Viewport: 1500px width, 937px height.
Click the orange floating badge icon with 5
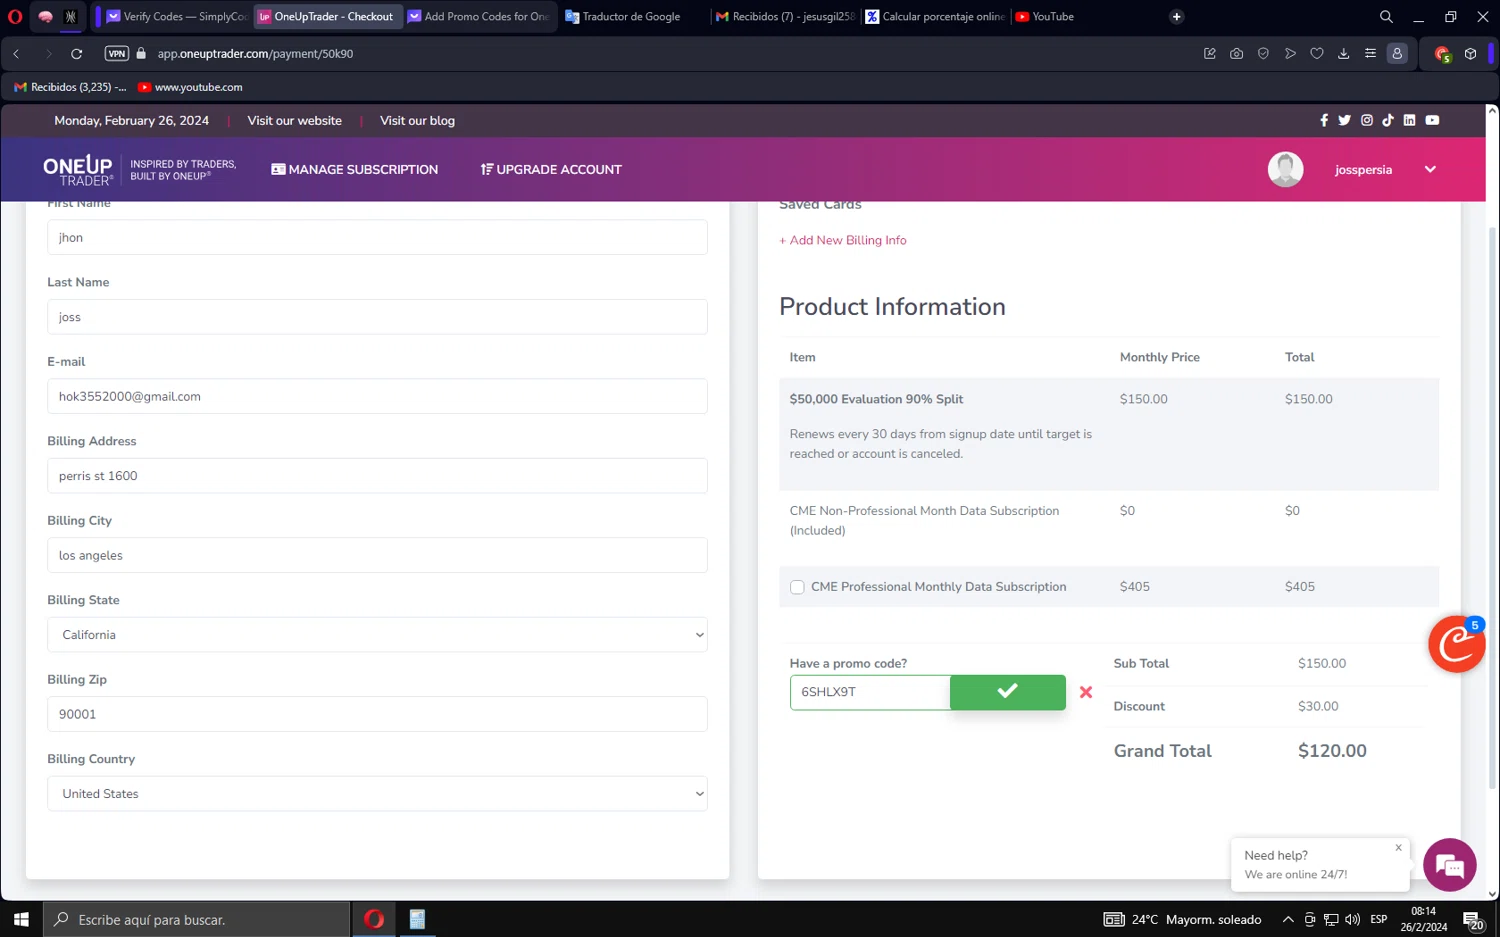1456,645
